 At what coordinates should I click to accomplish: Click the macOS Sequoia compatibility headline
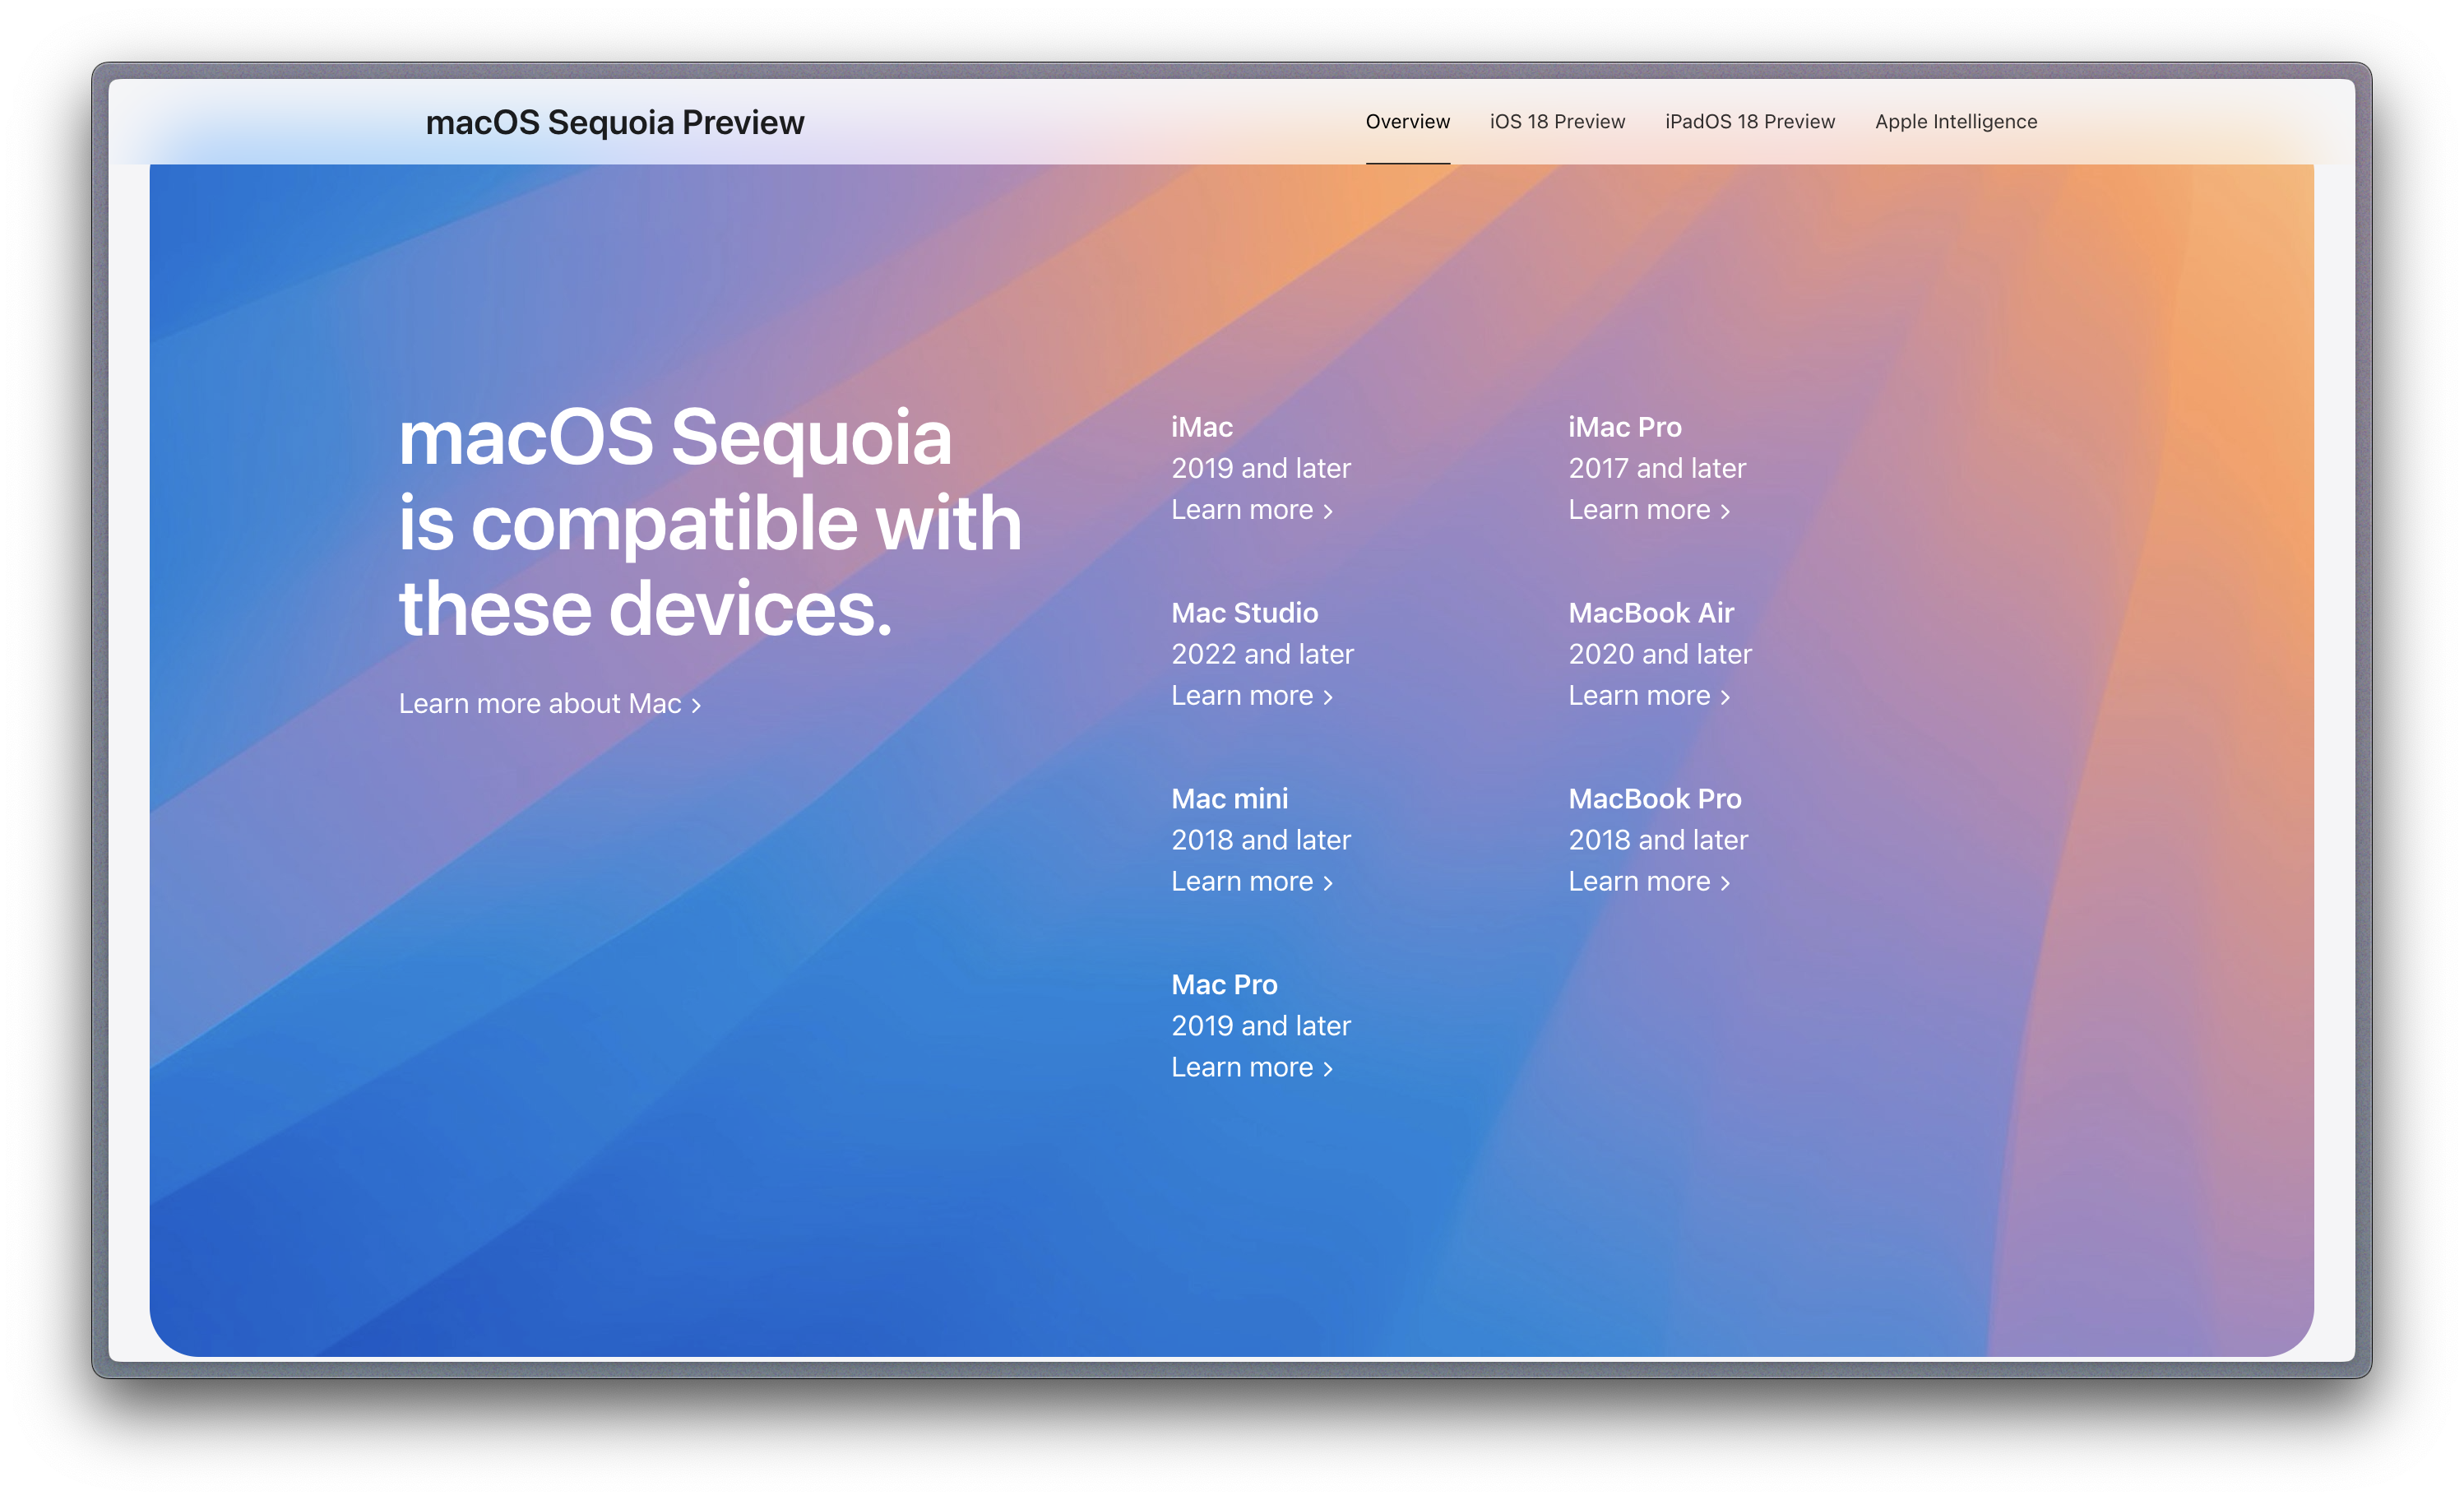point(709,522)
